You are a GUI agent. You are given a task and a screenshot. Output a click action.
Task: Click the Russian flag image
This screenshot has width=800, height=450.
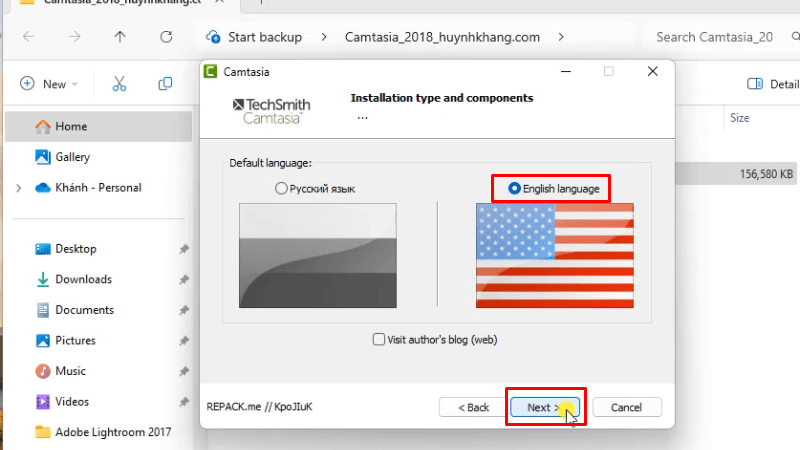click(317, 254)
